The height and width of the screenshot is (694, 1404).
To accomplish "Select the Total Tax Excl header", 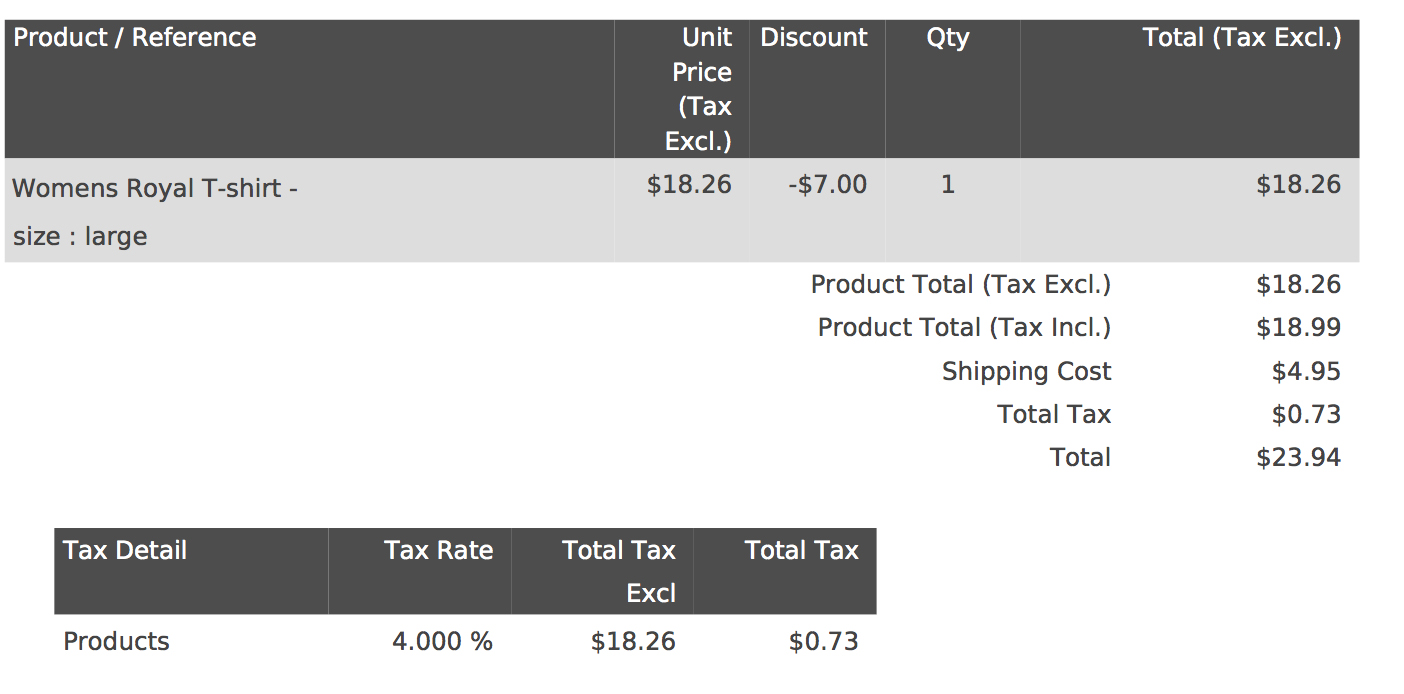I will coord(620,571).
